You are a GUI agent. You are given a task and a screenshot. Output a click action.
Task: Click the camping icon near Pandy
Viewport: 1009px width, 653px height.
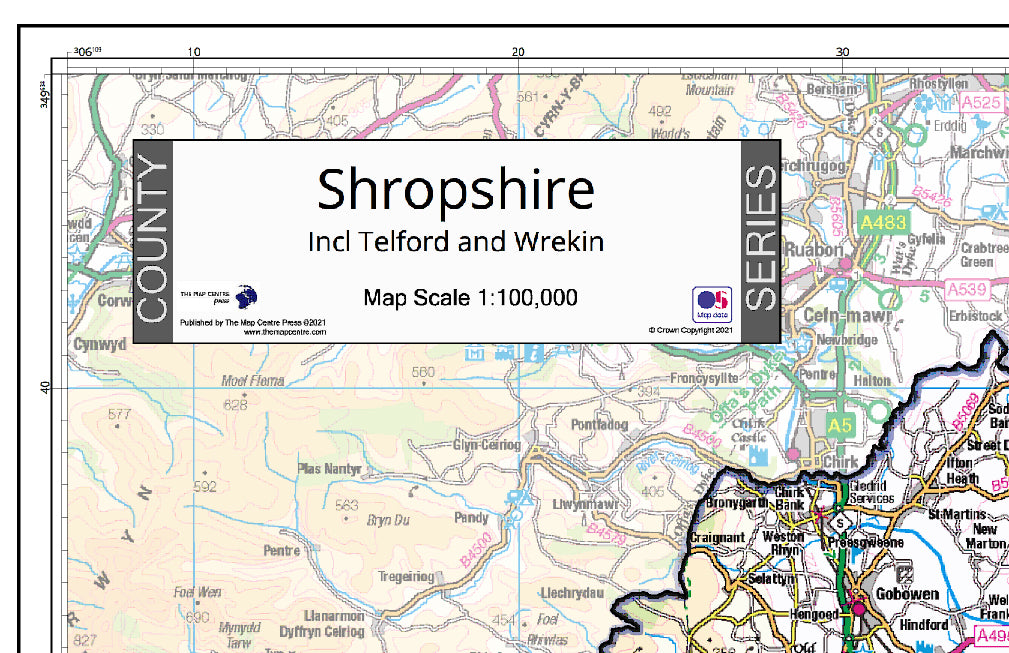pos(519,497)
